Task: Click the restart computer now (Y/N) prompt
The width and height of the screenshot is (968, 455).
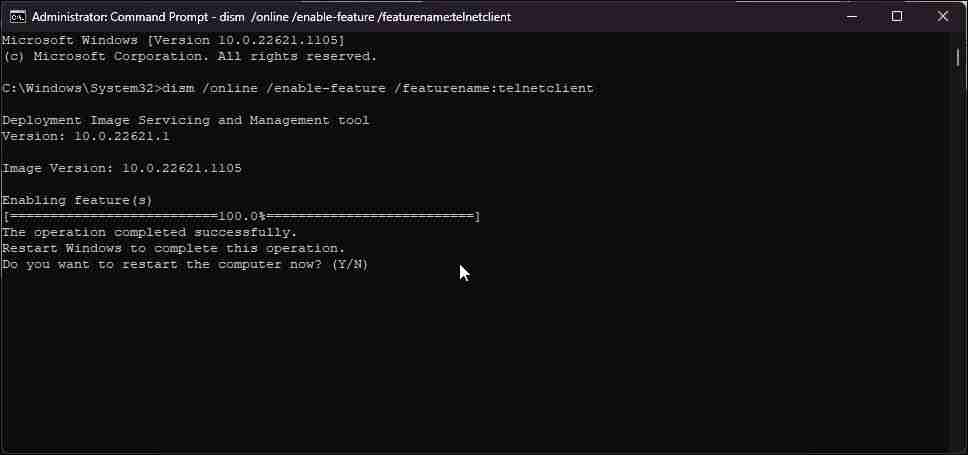Action: (185, 264)
